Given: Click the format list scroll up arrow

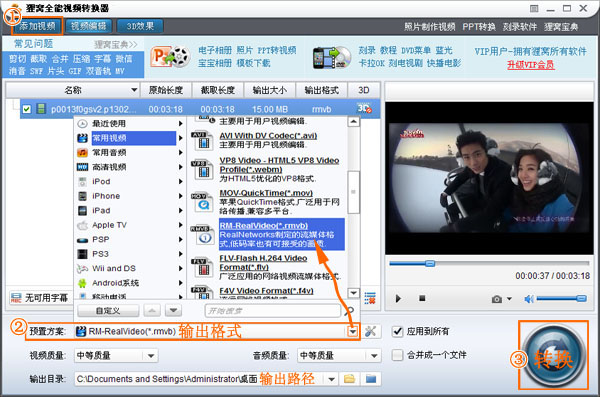Looking at the screenshot, I should tap(354, 122).
